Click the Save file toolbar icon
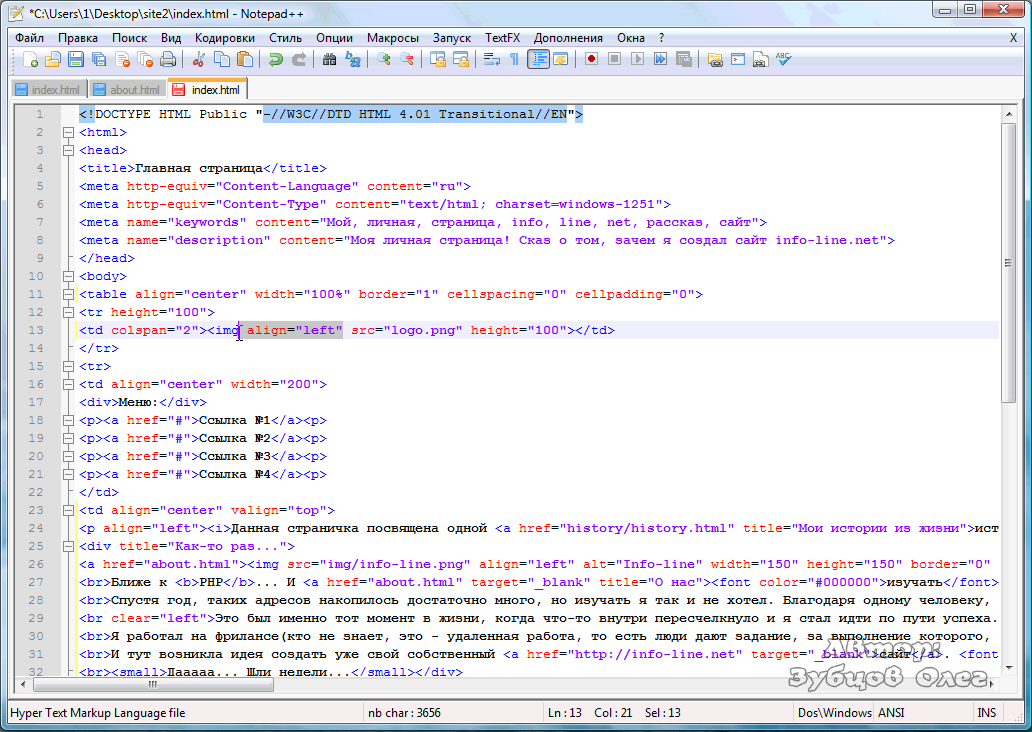This screenshot has width=1032, height=732. point(76,60)
